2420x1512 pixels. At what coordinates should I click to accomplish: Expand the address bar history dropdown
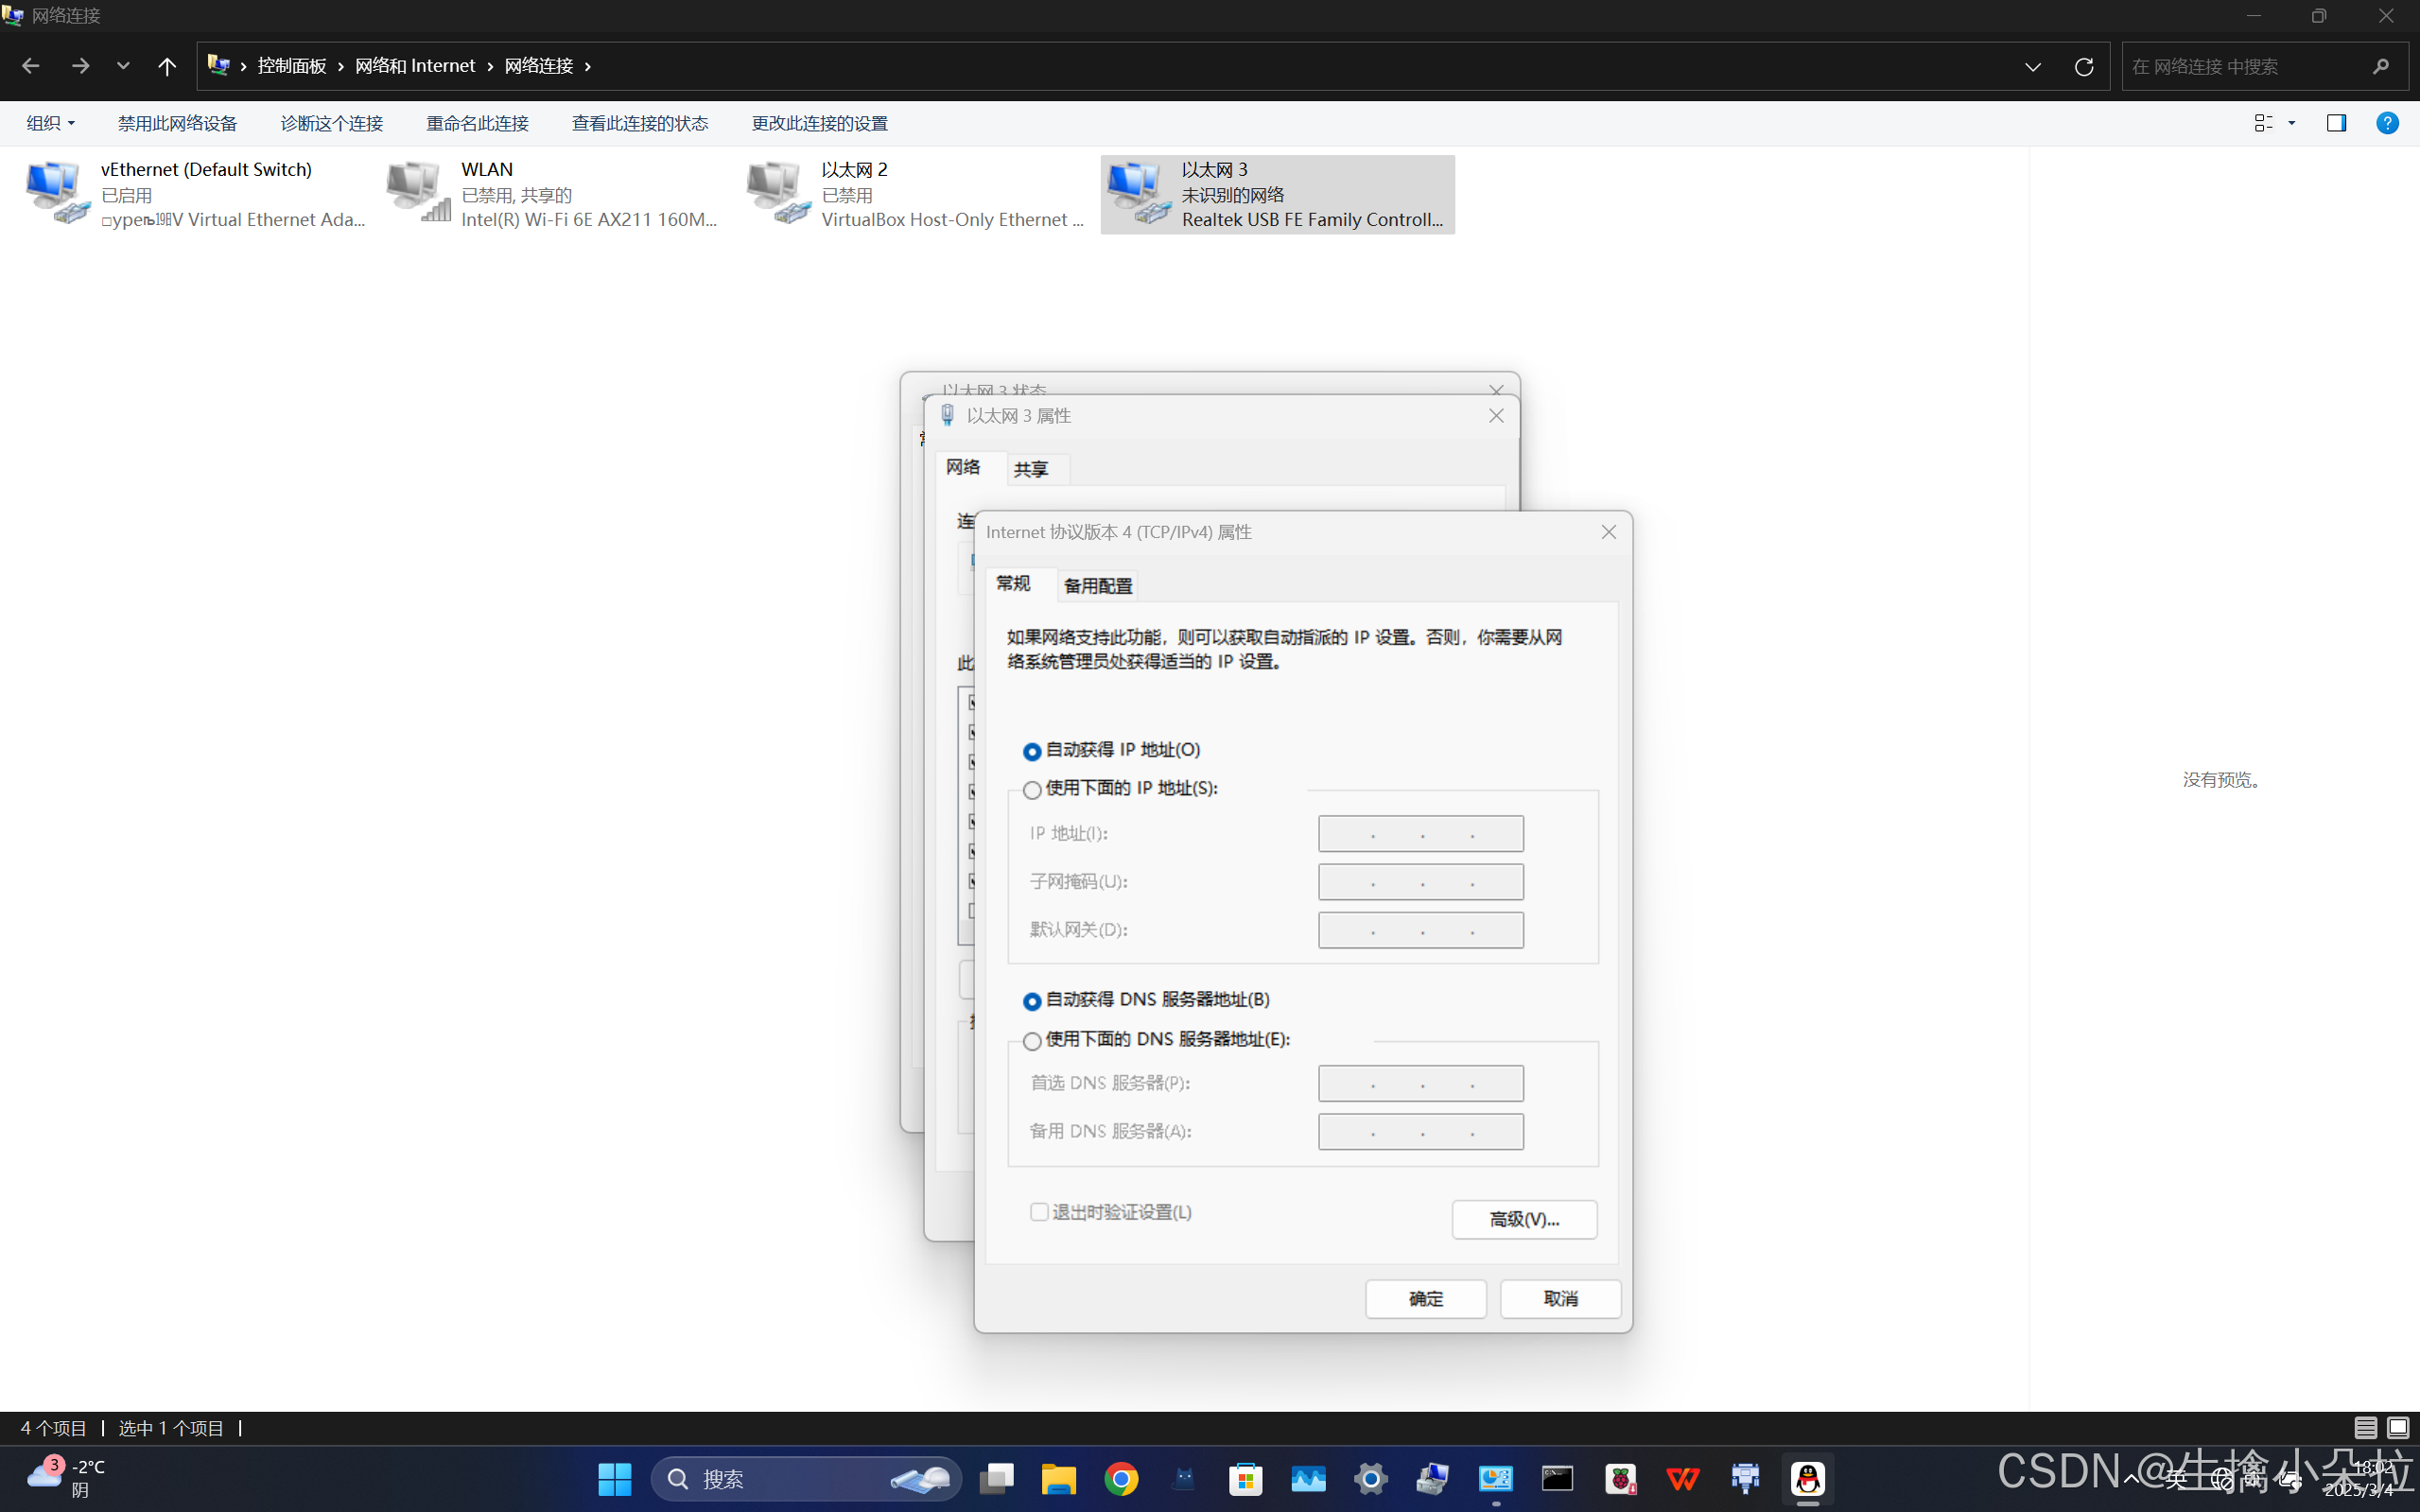(x=2032, y=66)
